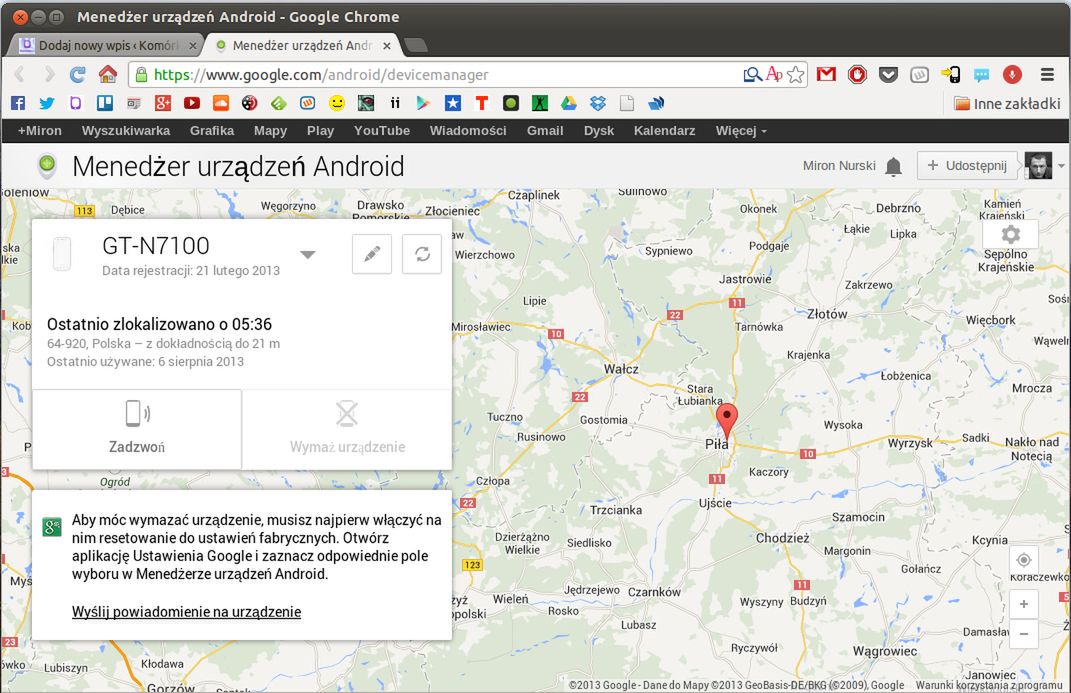Viewport: 1071px width, 693px height.
Task: Expand the arrow beside the profile photo
Action: [1061, 166]
